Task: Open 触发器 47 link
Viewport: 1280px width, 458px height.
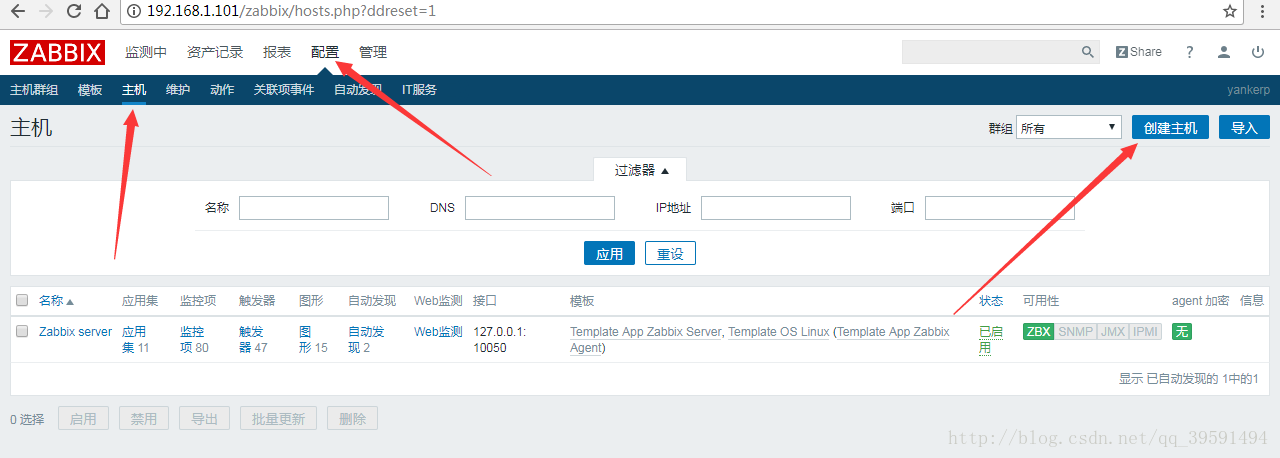Action: coord(253,339)
